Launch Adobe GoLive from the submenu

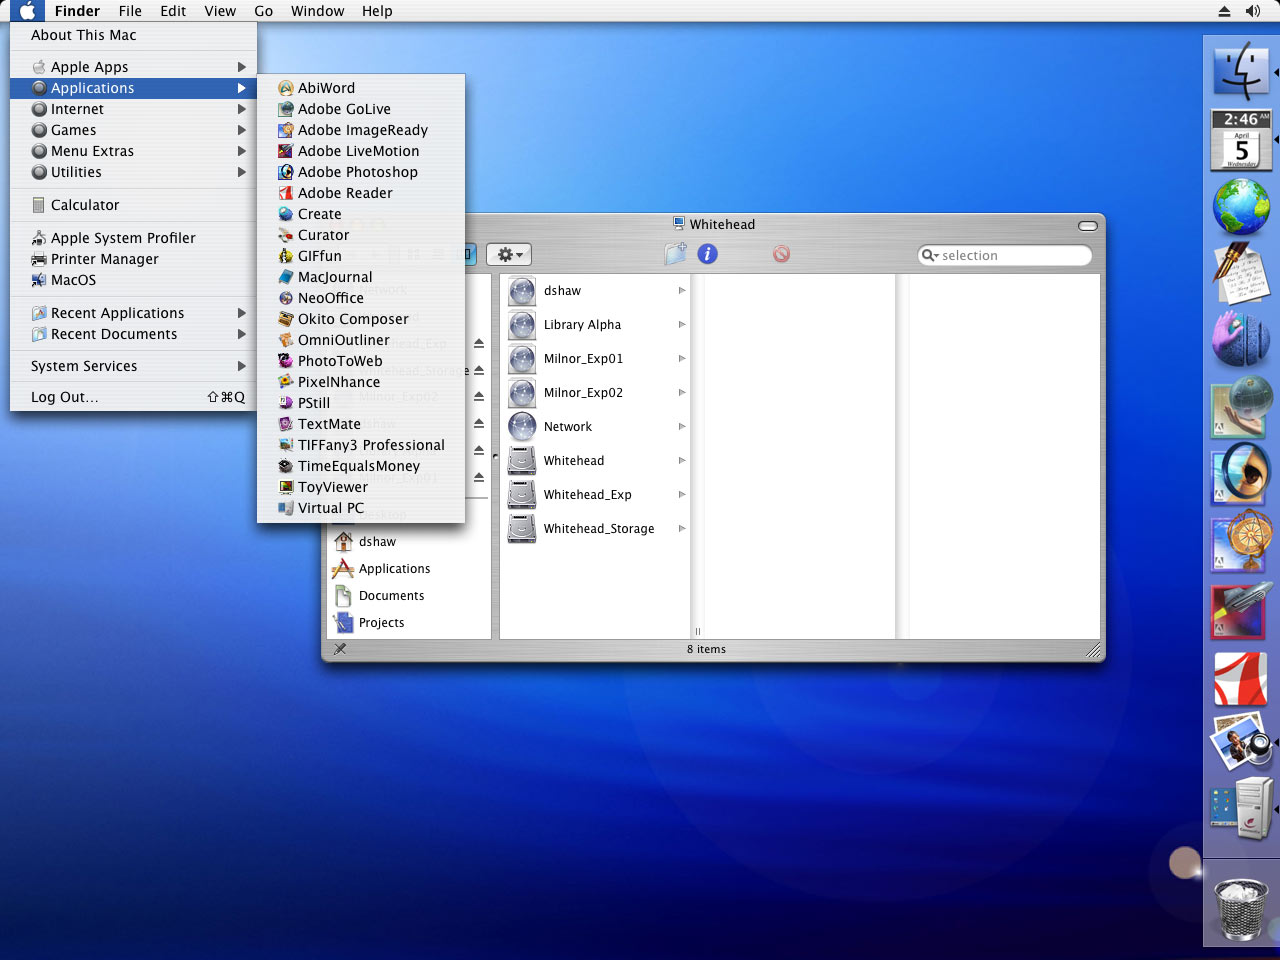tap(361, 109)
